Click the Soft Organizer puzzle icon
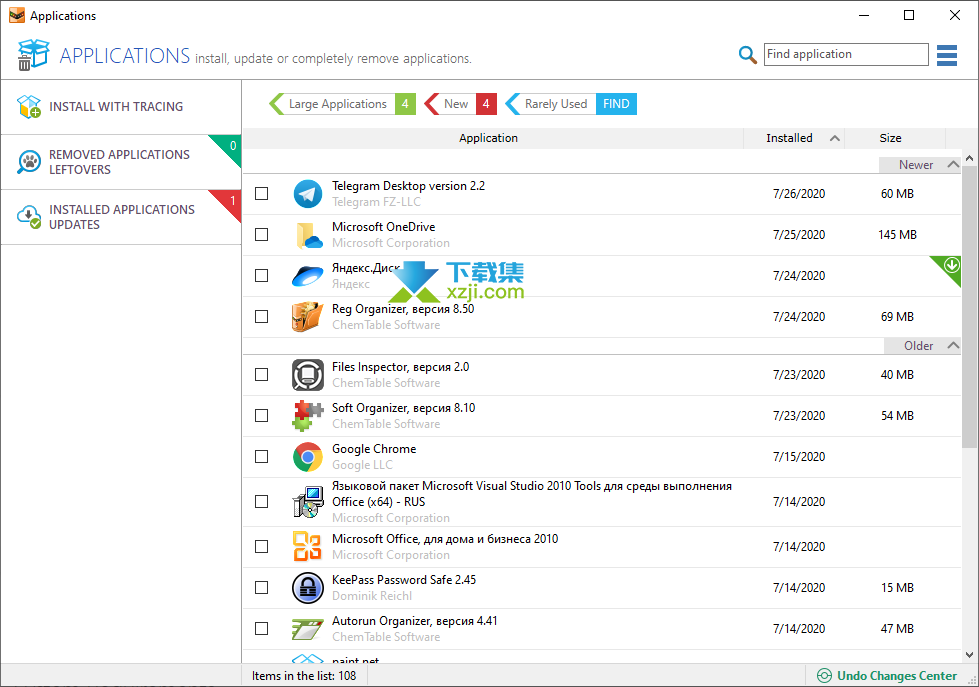Screen dimensions: 979x687 [307, 416]
